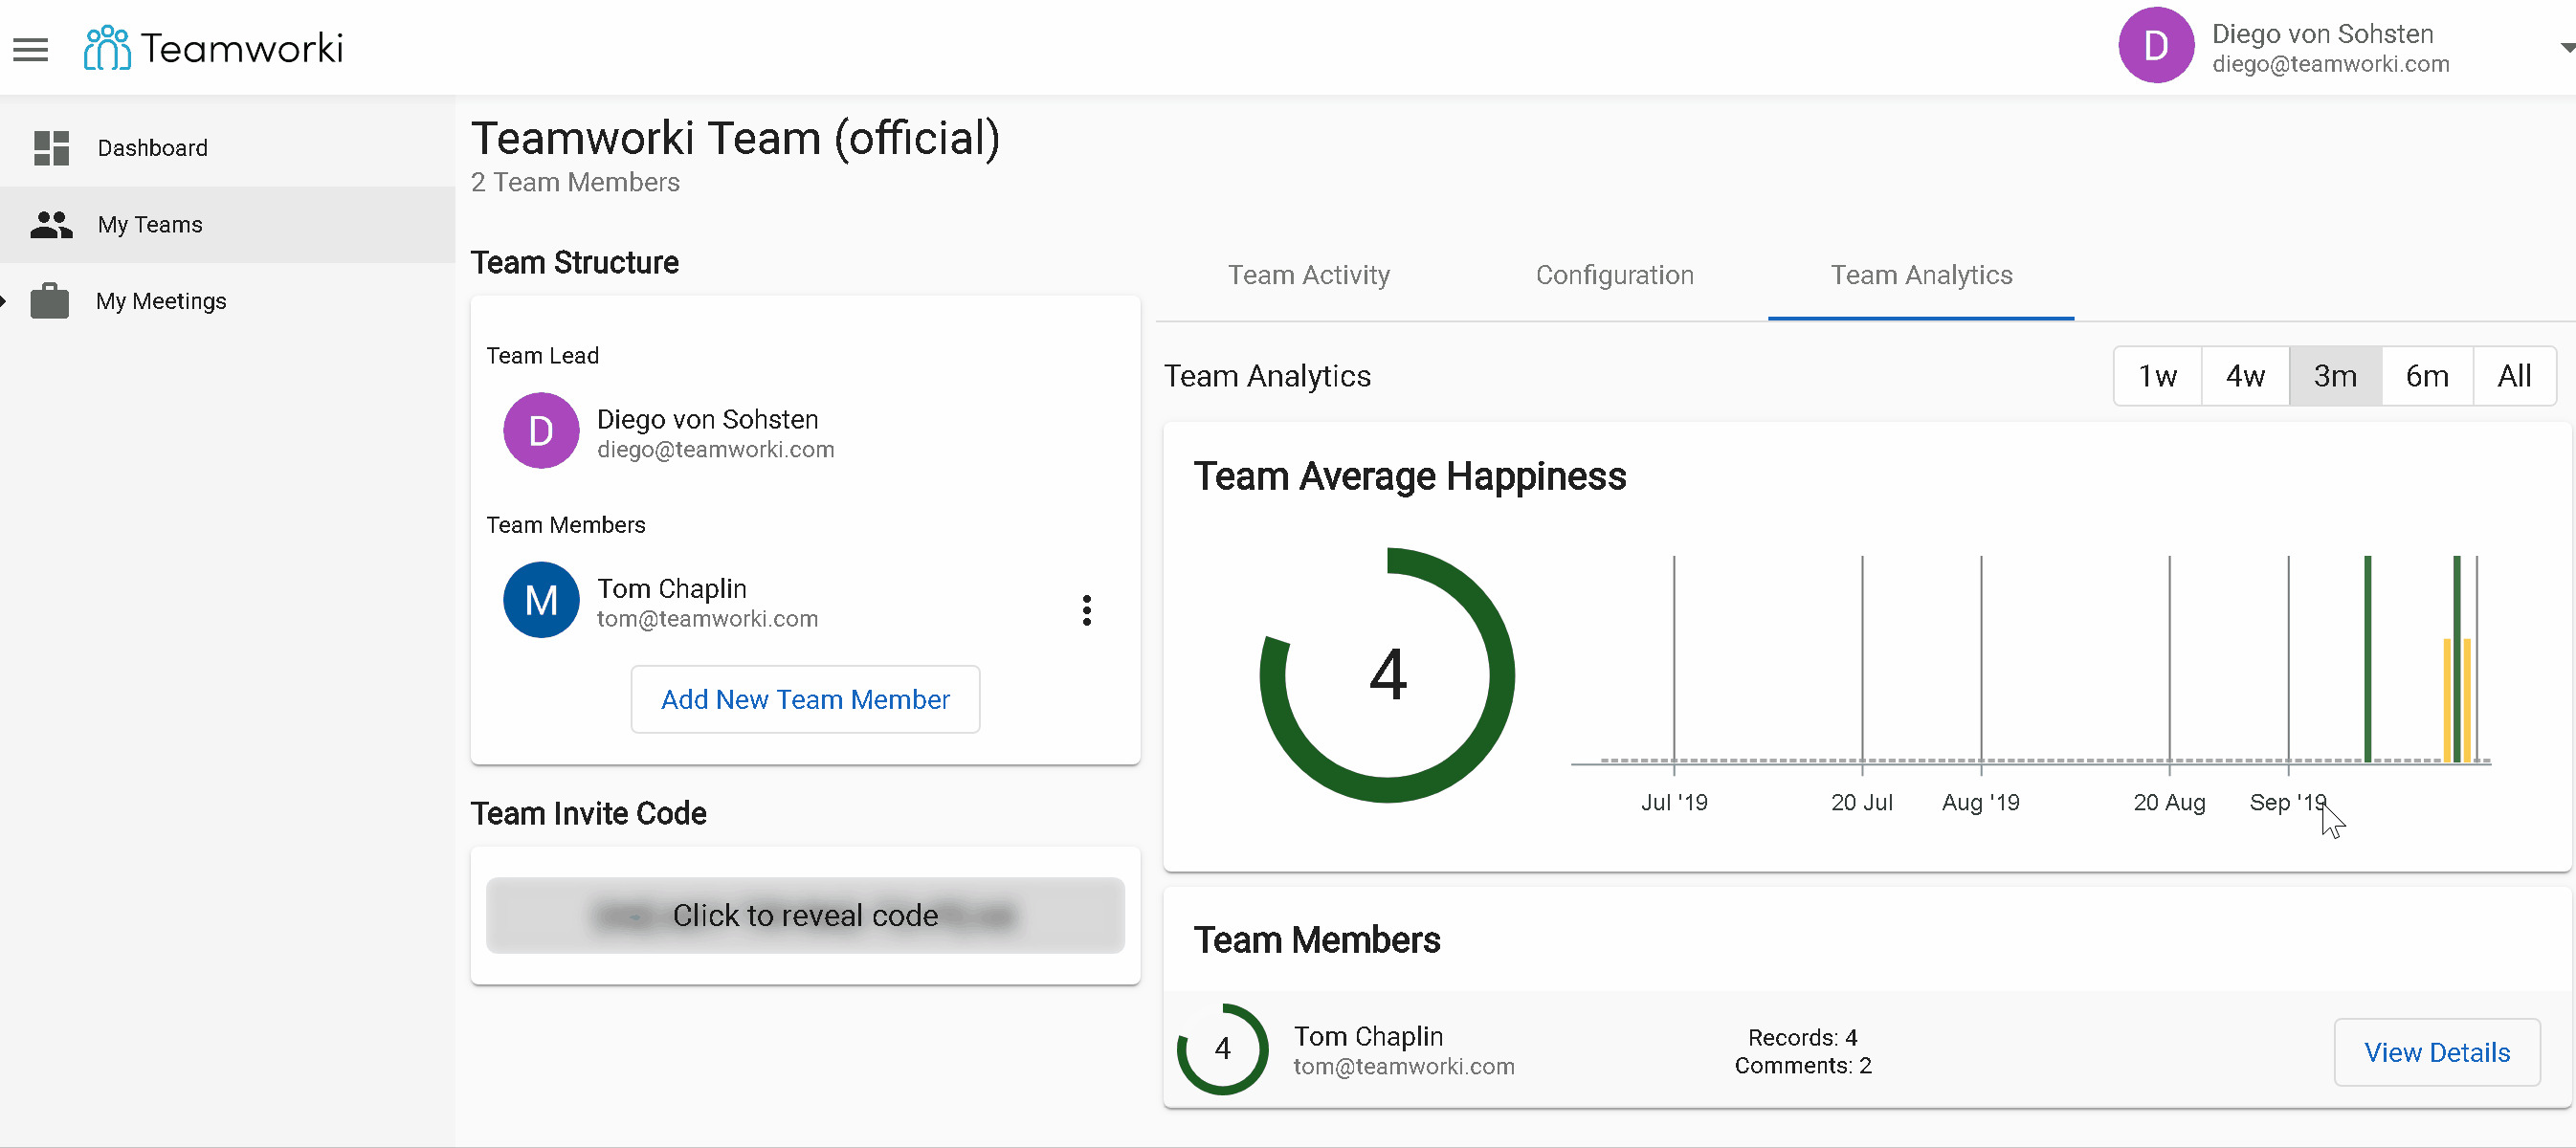This screenshot has height=1148, width=2576.
Task: Reveal the team invite code
Action: pos(805,915)
